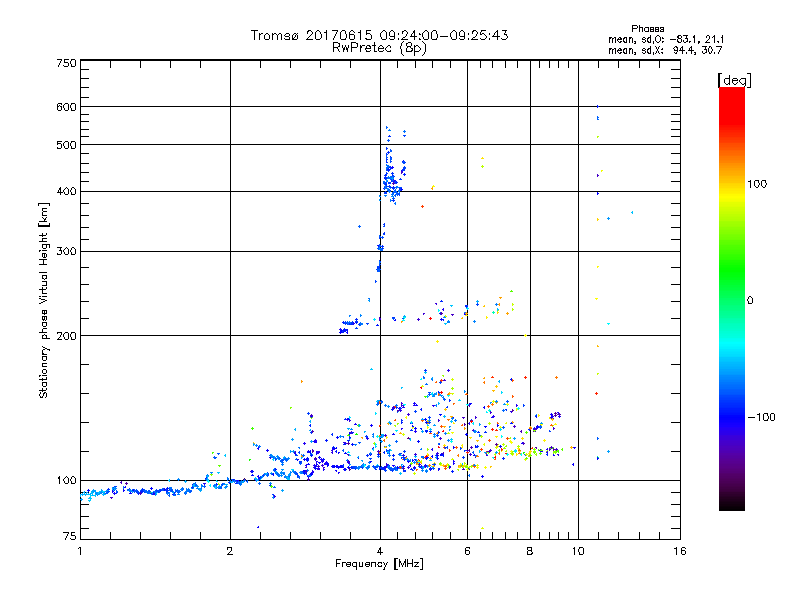Viewport: 800px width, 600px height.
Task: Click the y-axis tick label '750'
Action: point(67,63)
